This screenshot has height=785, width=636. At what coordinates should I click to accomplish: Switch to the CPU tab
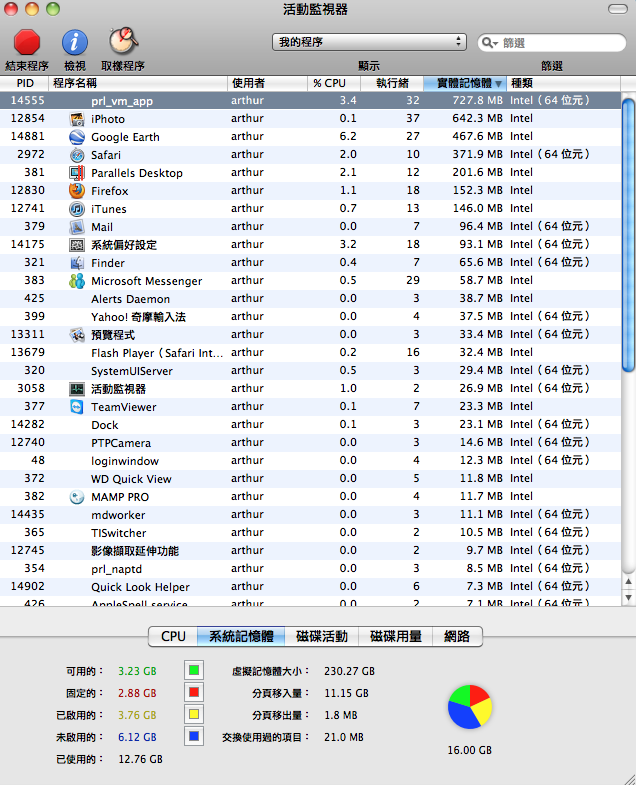point(173,636)
